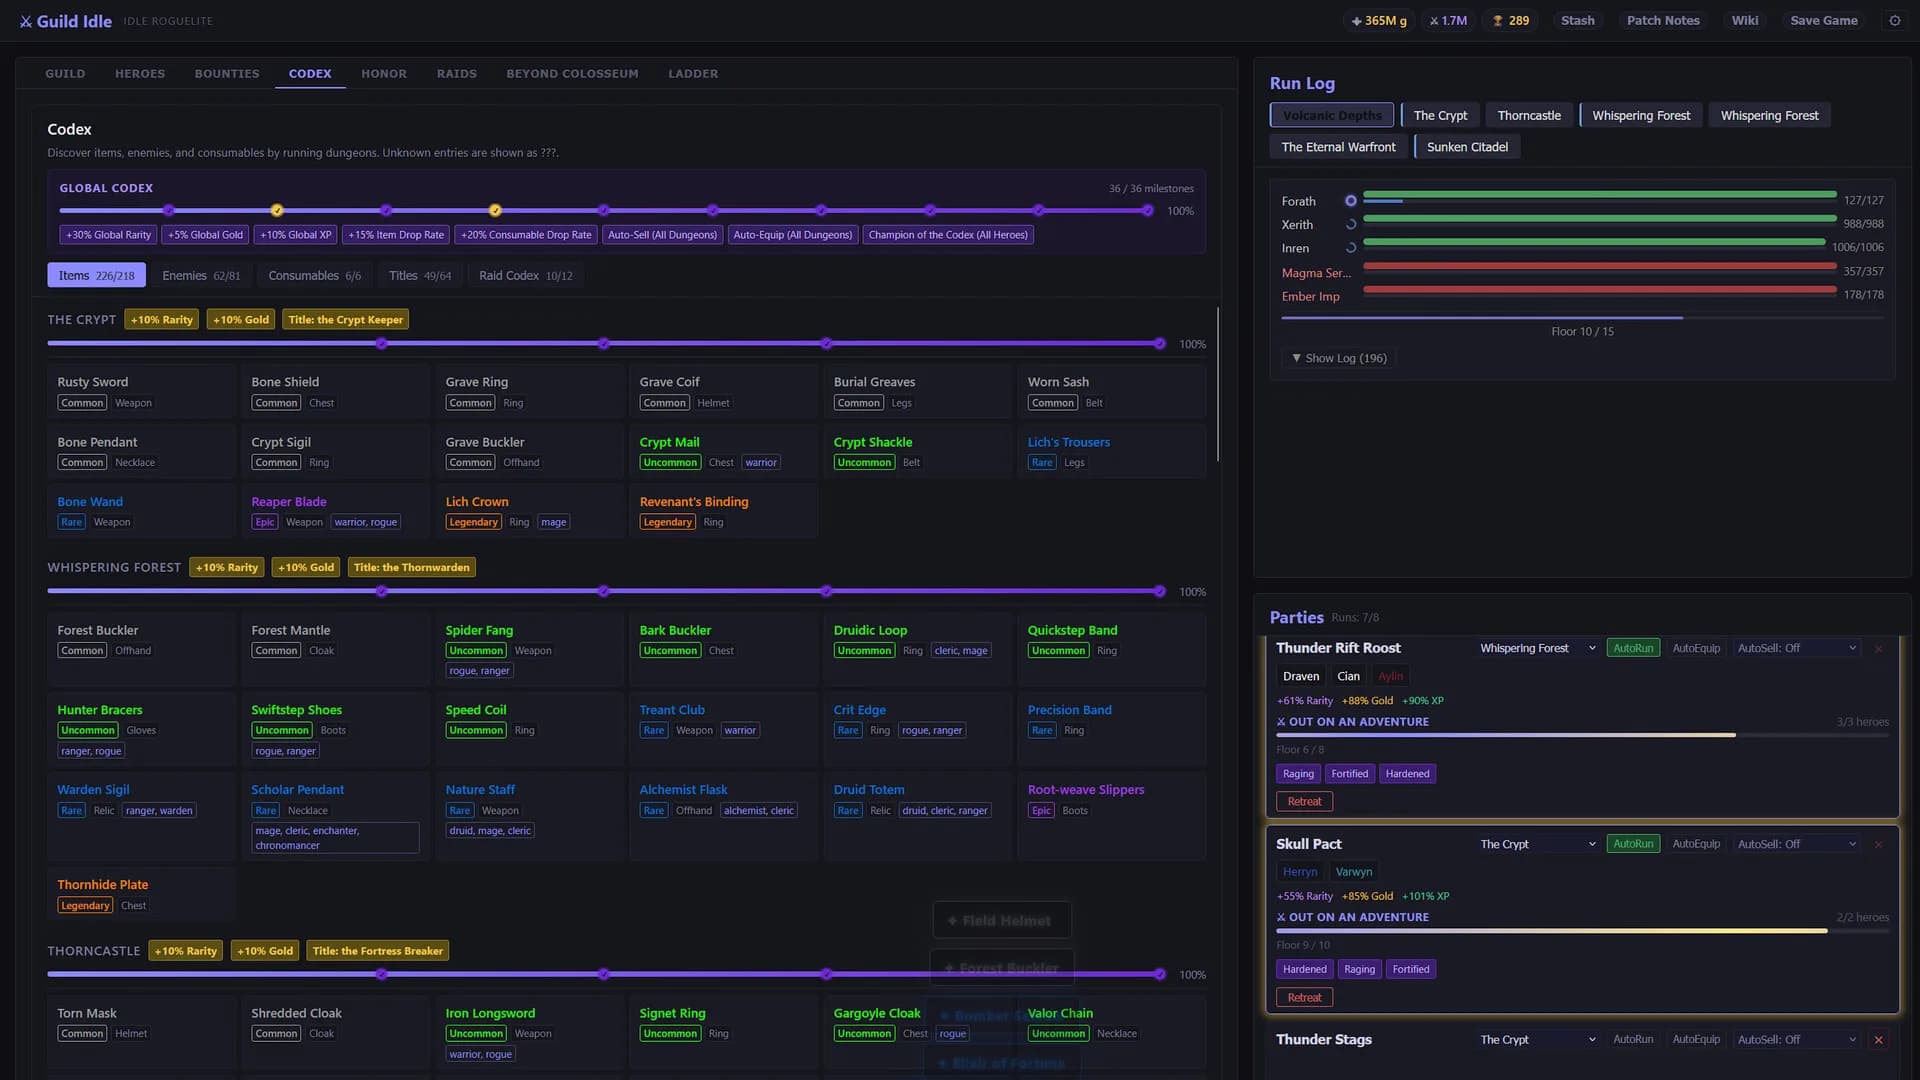
Task: Enable AutoRun for Thunder Stags party
Action: click(1633, 1040)
